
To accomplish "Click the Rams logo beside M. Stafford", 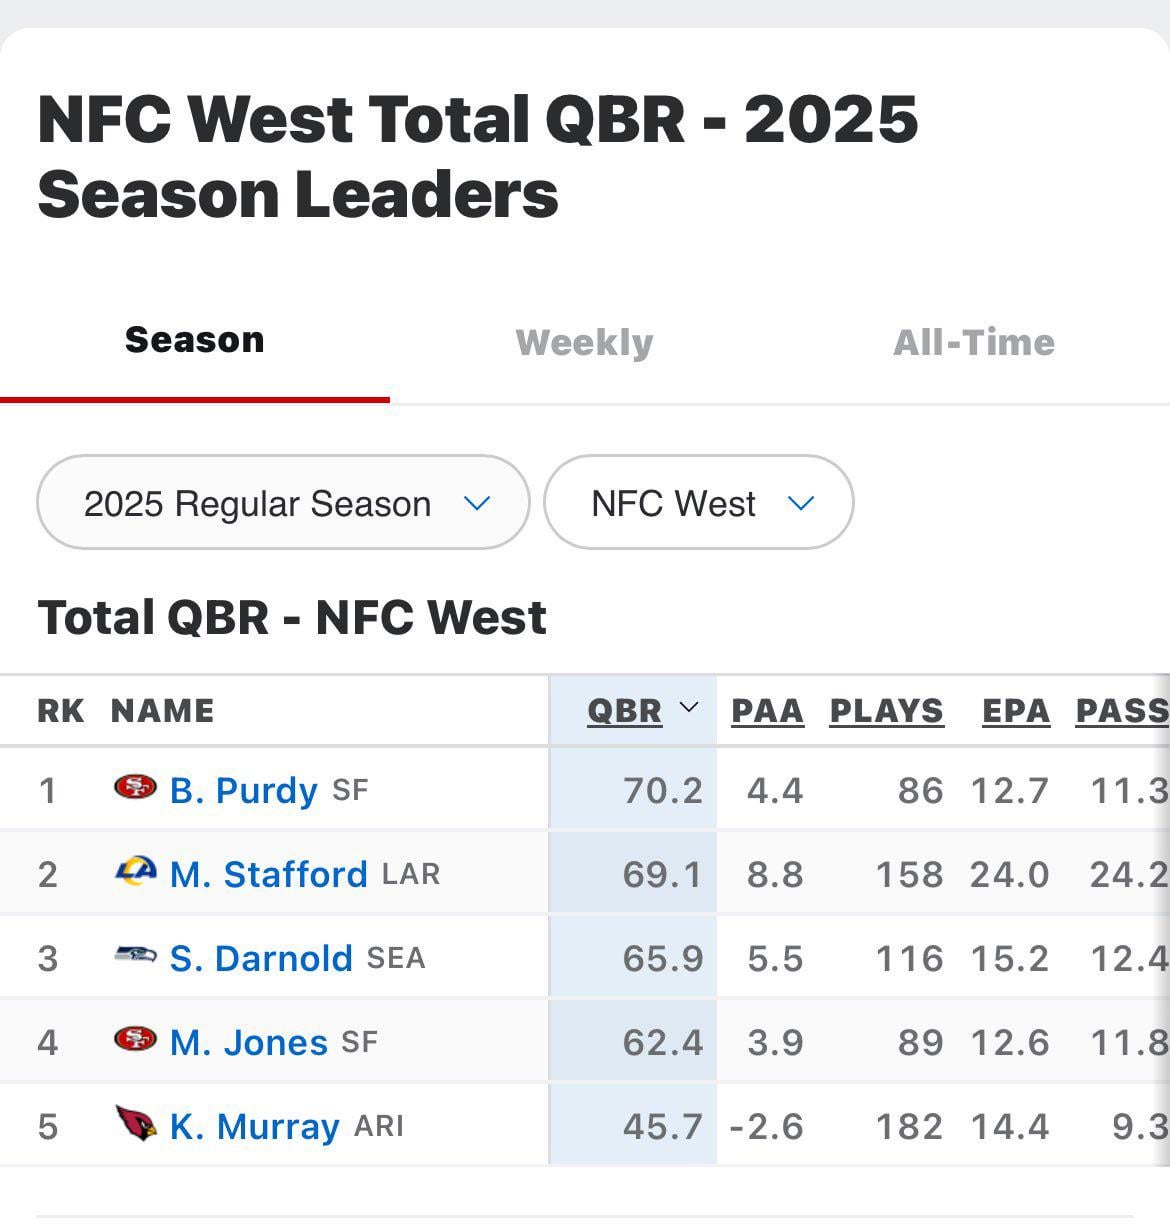I will [135, 873].
